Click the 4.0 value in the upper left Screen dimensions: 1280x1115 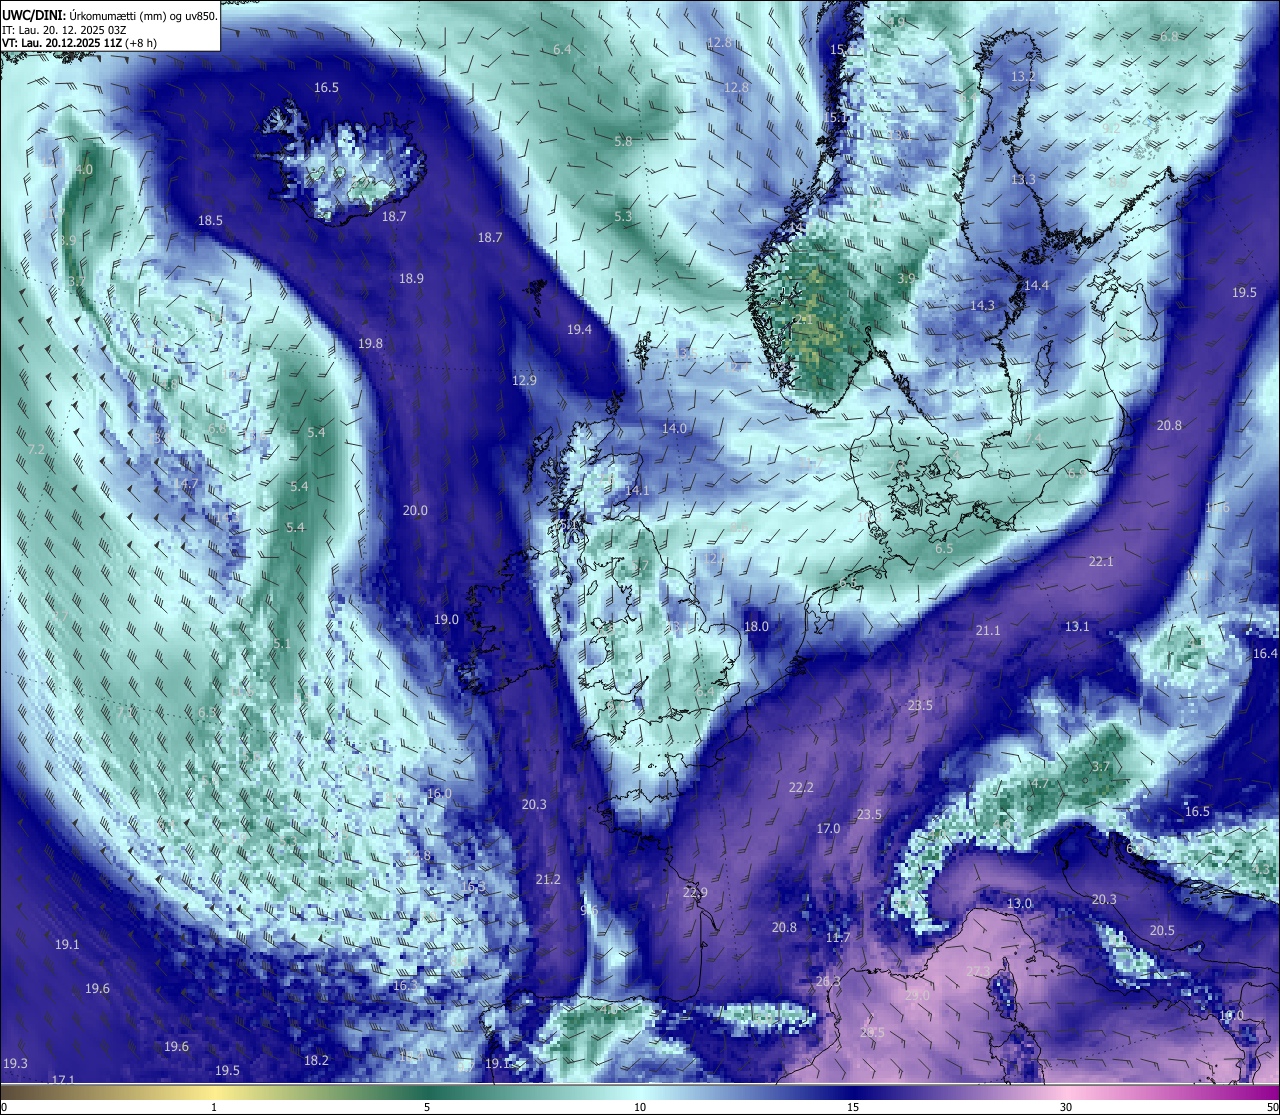pos(83,169)
